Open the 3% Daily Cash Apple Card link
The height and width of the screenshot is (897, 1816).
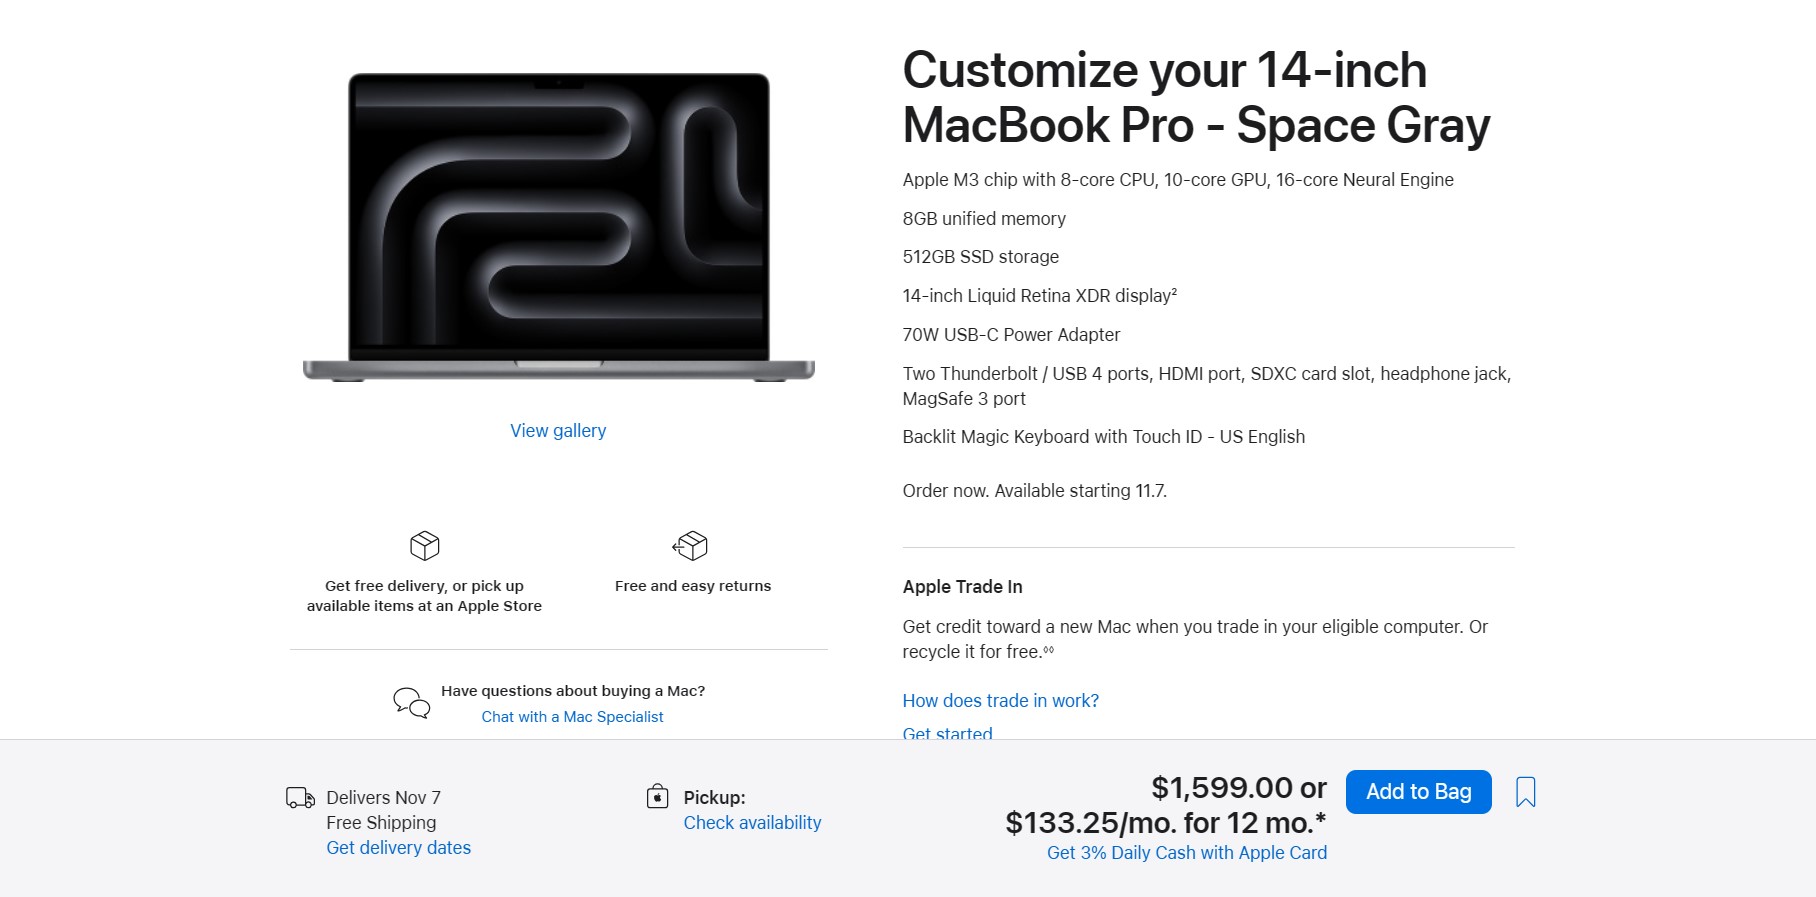[1186, 853]
